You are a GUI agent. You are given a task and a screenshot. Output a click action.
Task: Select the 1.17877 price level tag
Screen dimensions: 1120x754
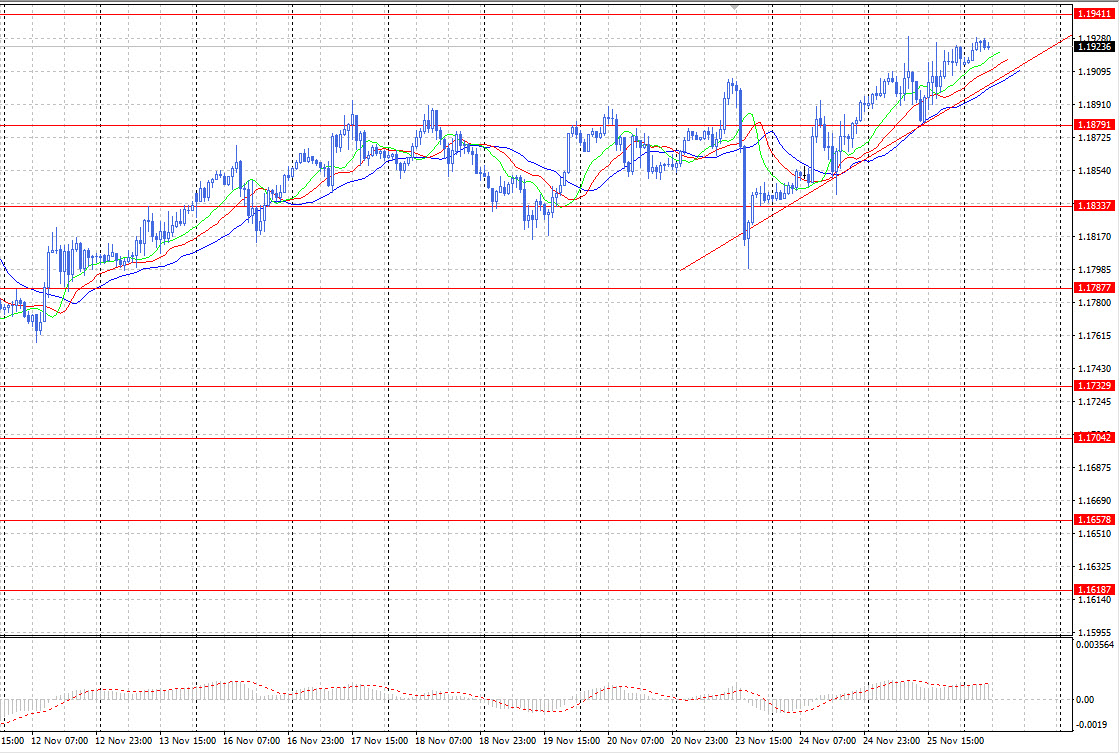pyautogui.click(x=1094, y=288)
